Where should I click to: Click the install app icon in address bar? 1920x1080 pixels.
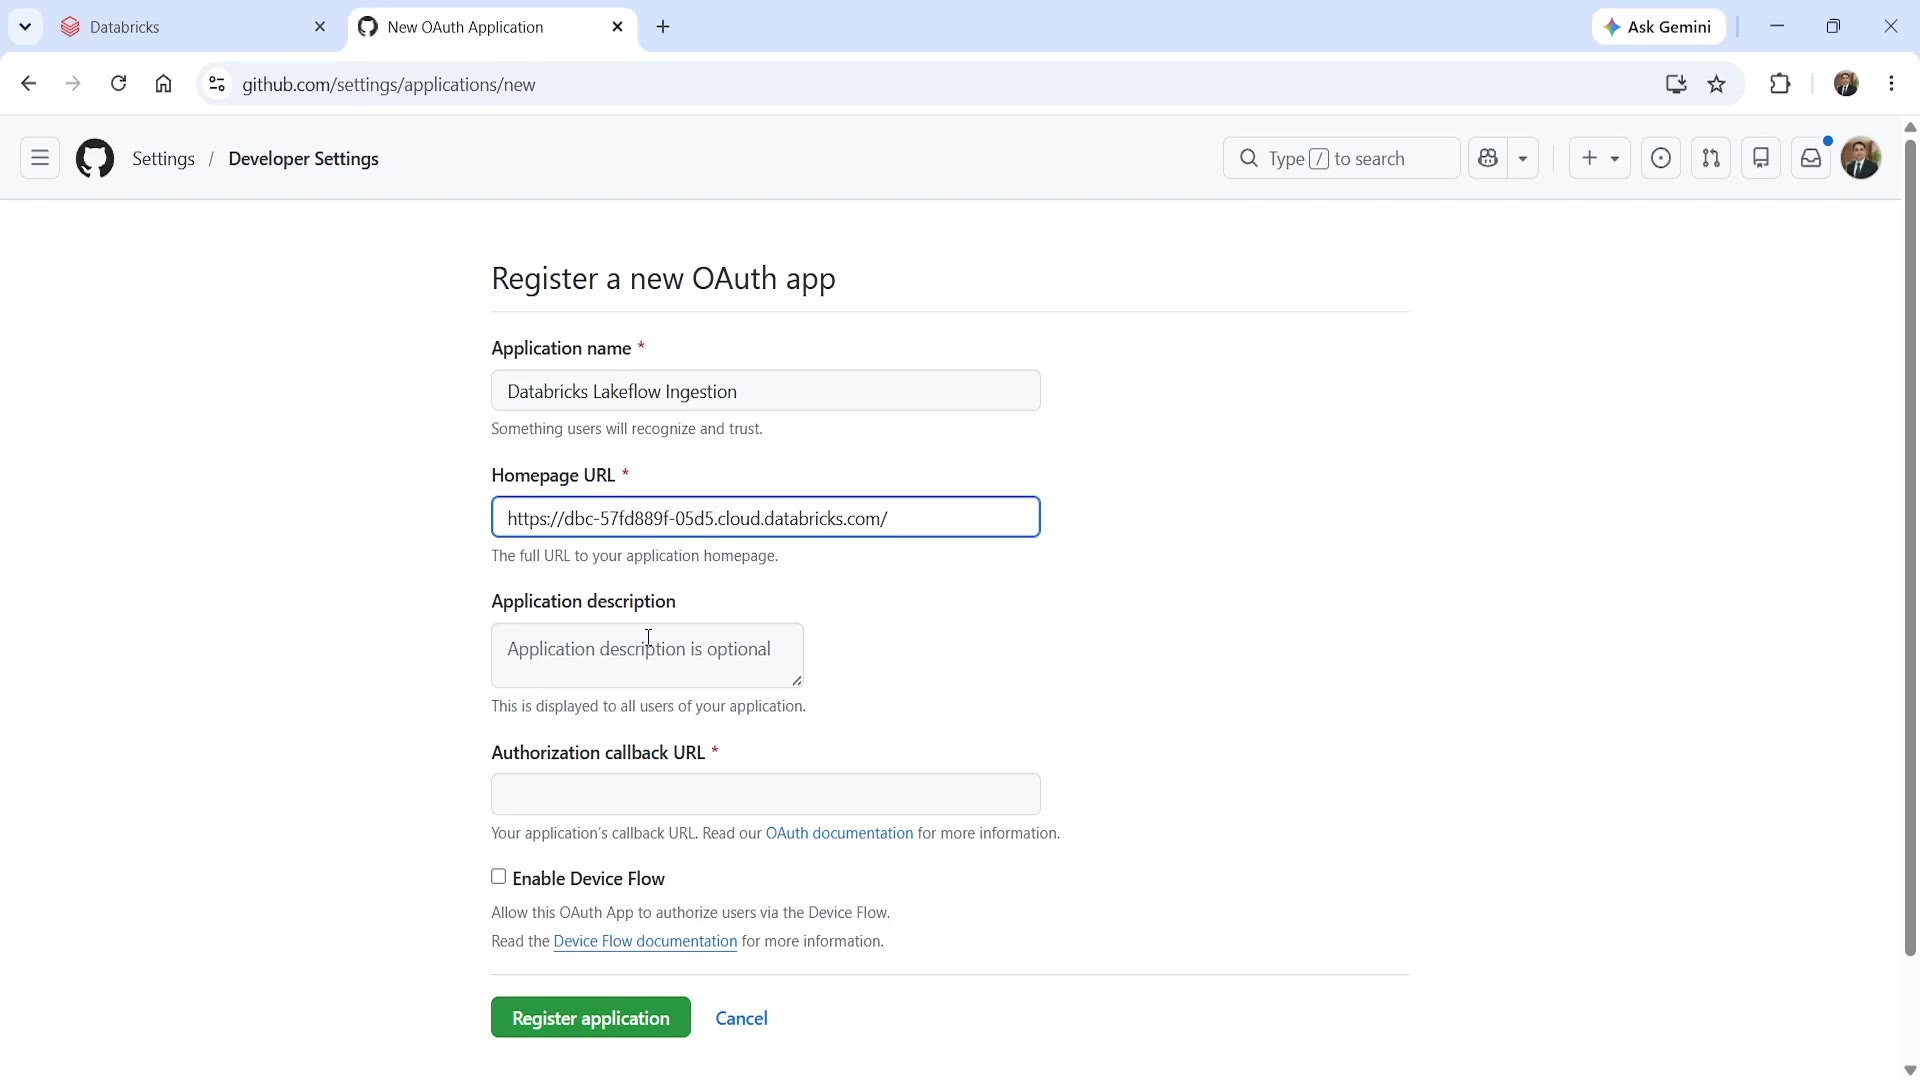[1677, 85]
